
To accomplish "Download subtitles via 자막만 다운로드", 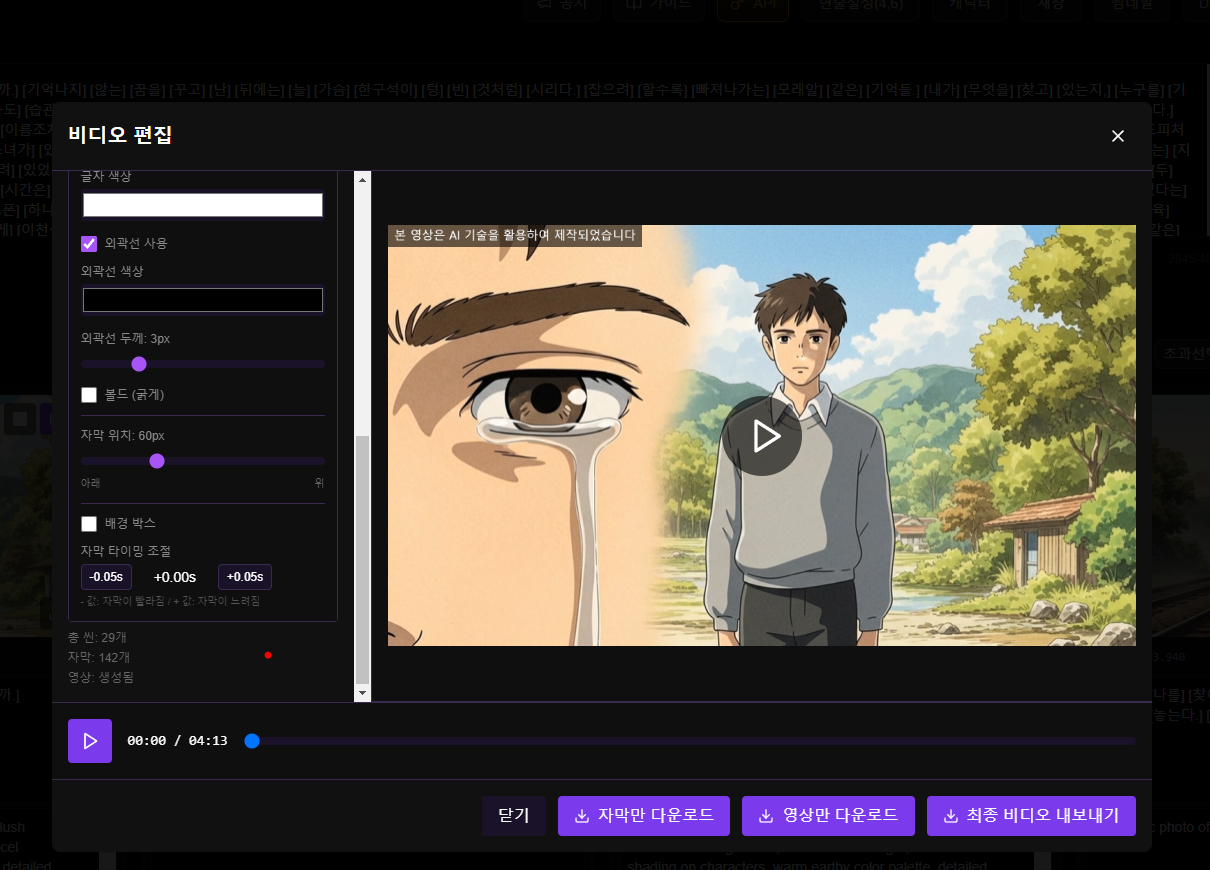I will [644, 816].
